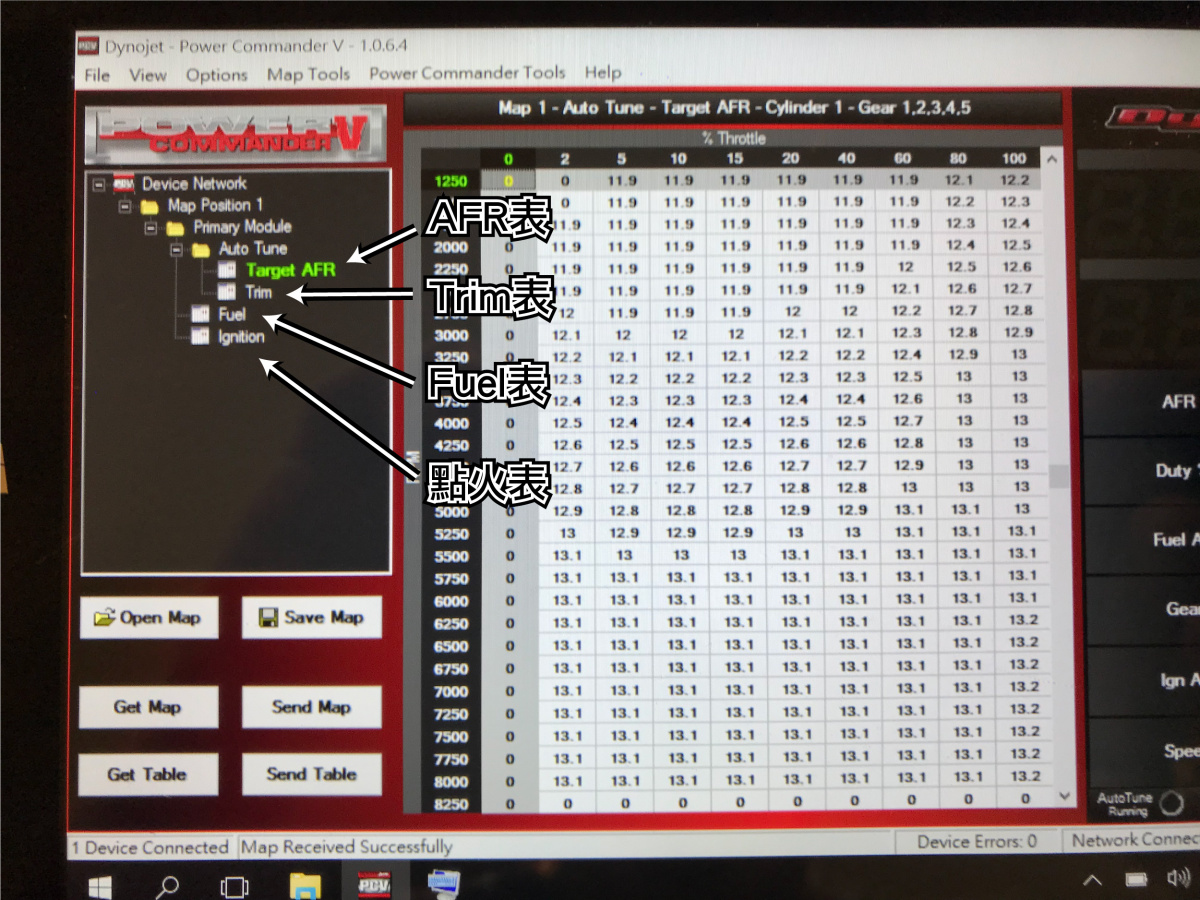Viewport: 1200px width, 900px height.
Task: Click the scroll down arrow of the table
Action: coord(1063,797)
